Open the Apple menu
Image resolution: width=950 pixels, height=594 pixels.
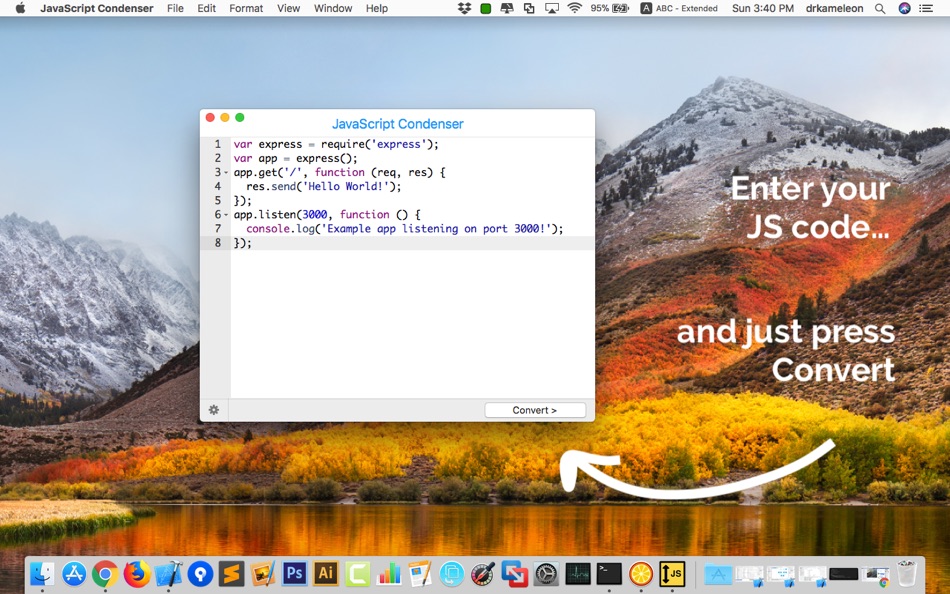(x=20, y=8)
